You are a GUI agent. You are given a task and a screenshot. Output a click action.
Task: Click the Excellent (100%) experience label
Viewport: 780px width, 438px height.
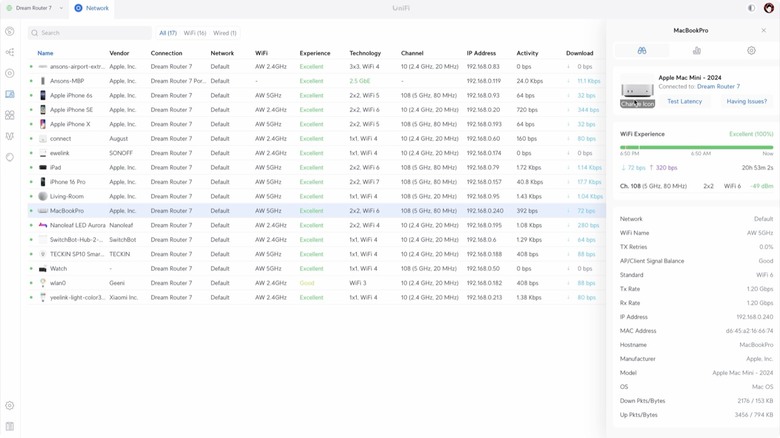point(751,134)
